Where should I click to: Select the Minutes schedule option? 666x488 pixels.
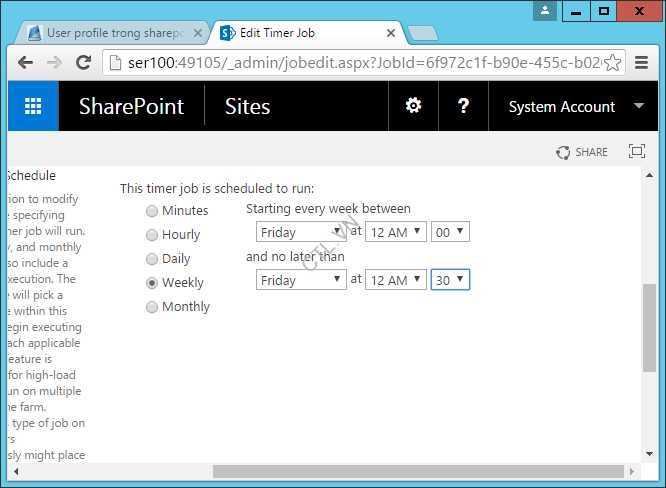pyautogui.click(x=152, y=211)
